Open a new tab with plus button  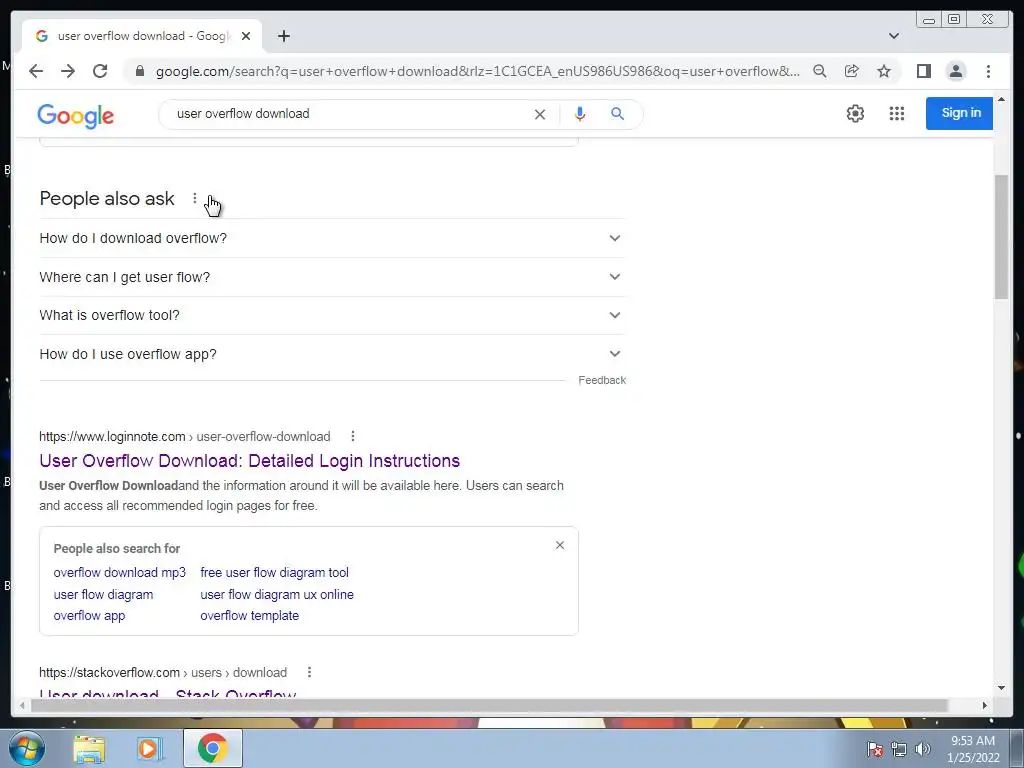pos(283,36)
